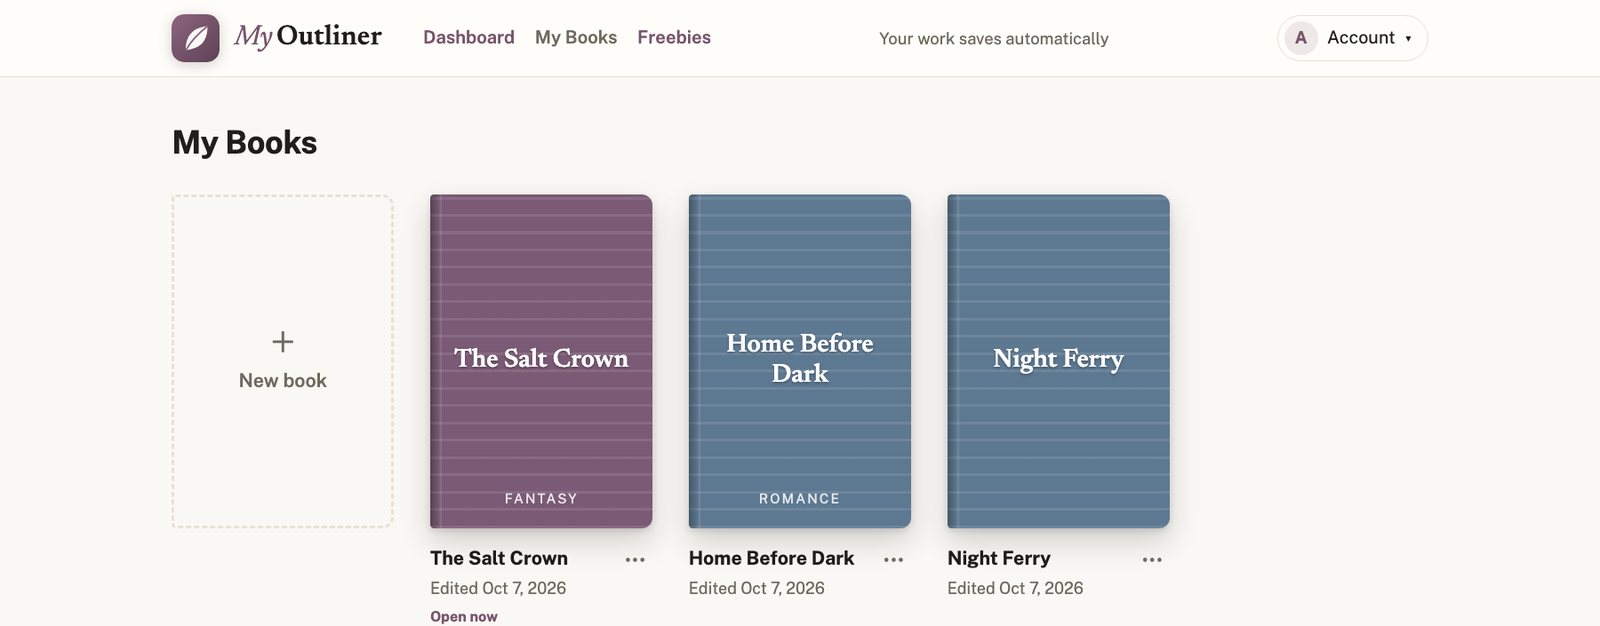Open the Home Before Dark book cover
This screenshot has height=626, width=1600.
pyautogui.click(x=800, y=361)
